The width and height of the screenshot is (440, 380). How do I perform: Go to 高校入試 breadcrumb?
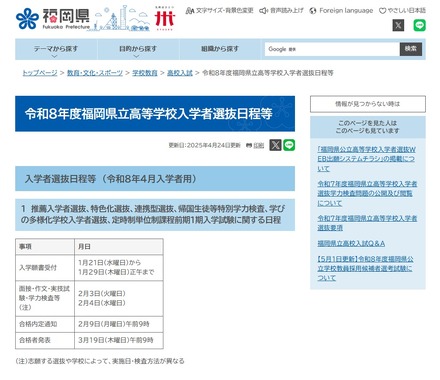180,73
